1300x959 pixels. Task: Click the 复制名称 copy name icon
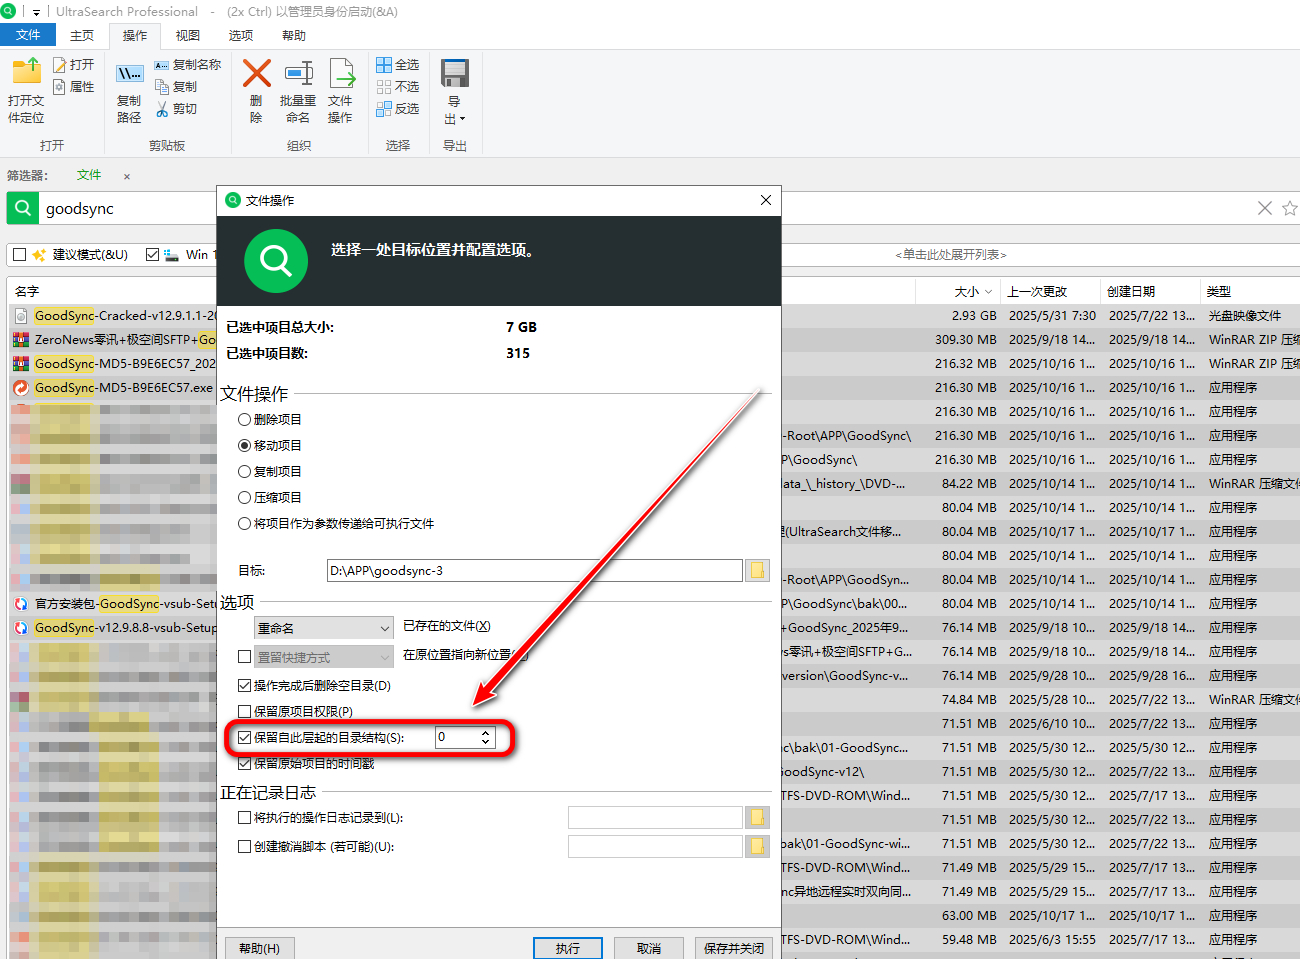click(162, 65)
